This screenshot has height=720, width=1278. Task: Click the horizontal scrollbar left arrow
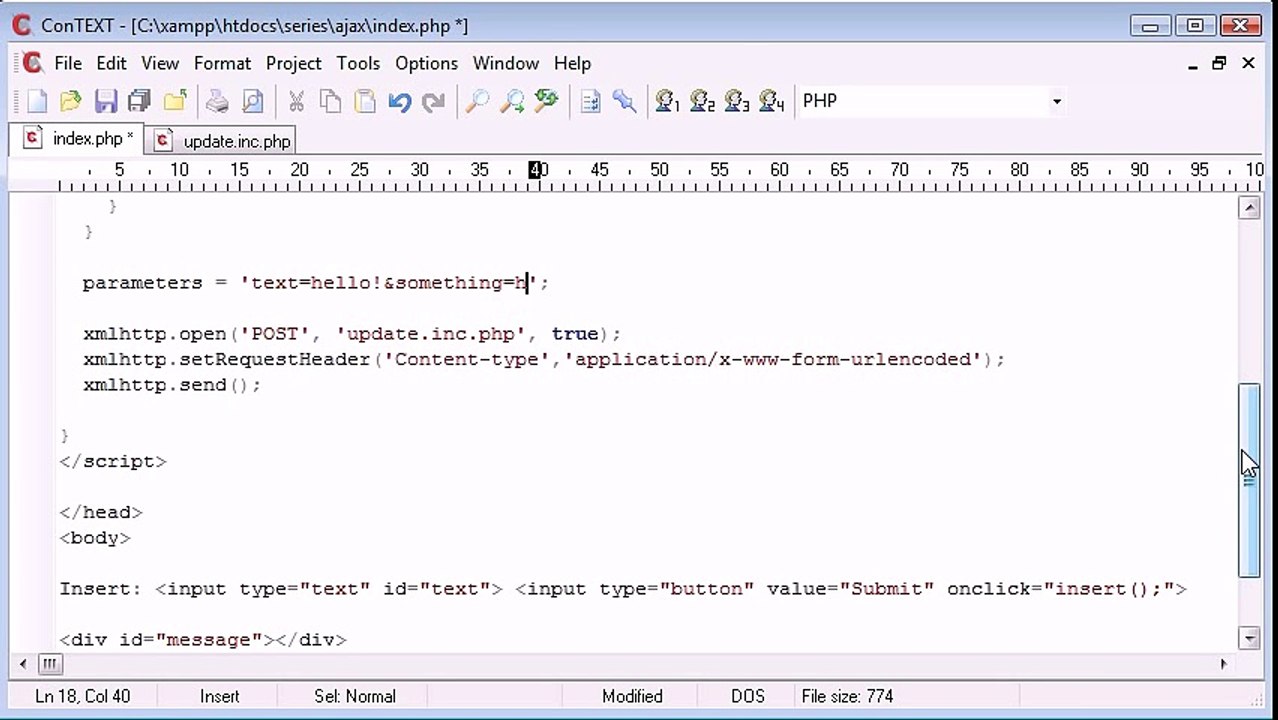tap(23, 663)
